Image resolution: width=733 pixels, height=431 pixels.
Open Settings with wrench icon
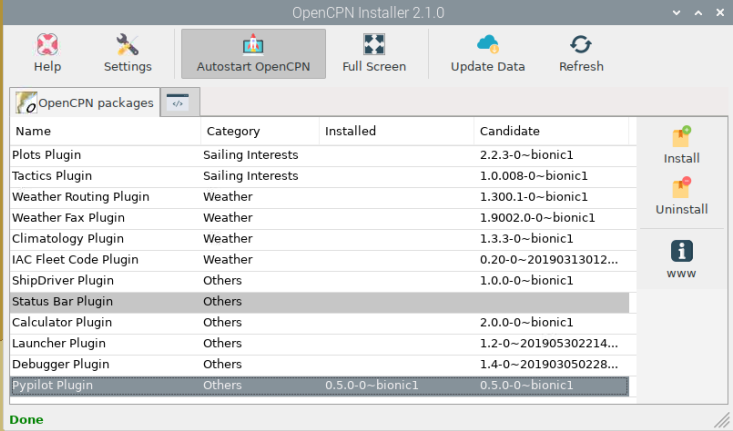(127, 53)
